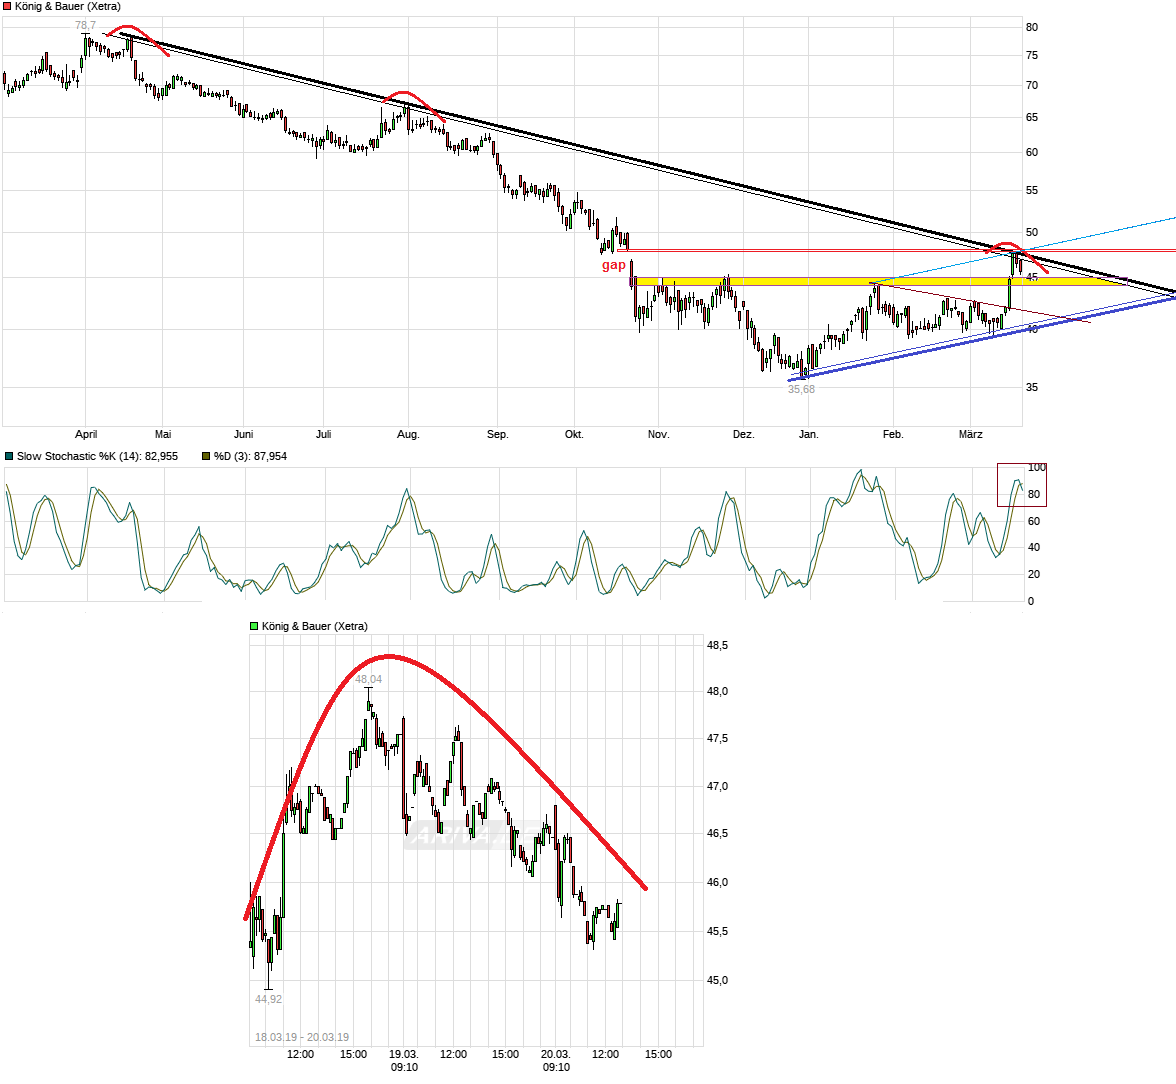Click the "35,68" low price label

[800, 388]
